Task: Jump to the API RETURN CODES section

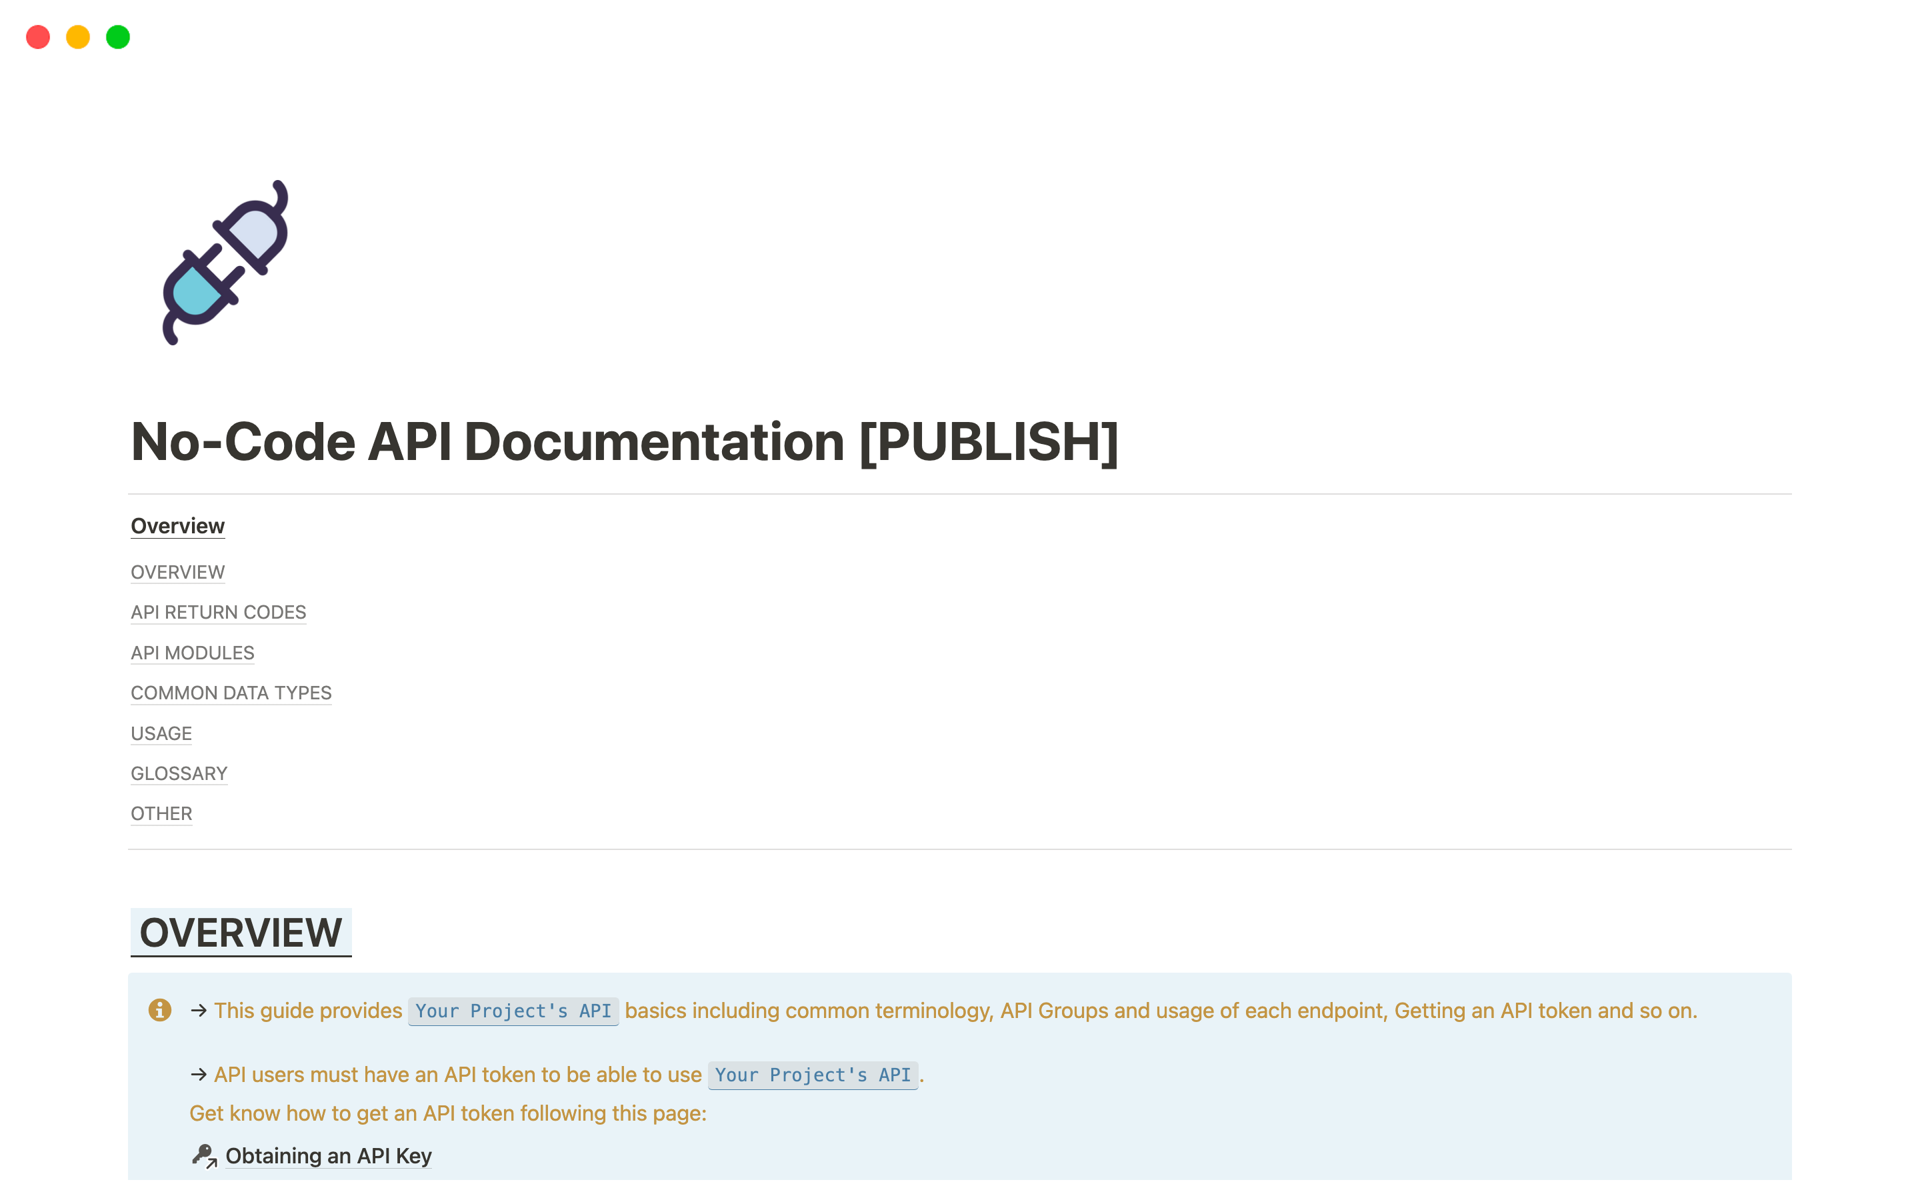Action: point(218,612)
